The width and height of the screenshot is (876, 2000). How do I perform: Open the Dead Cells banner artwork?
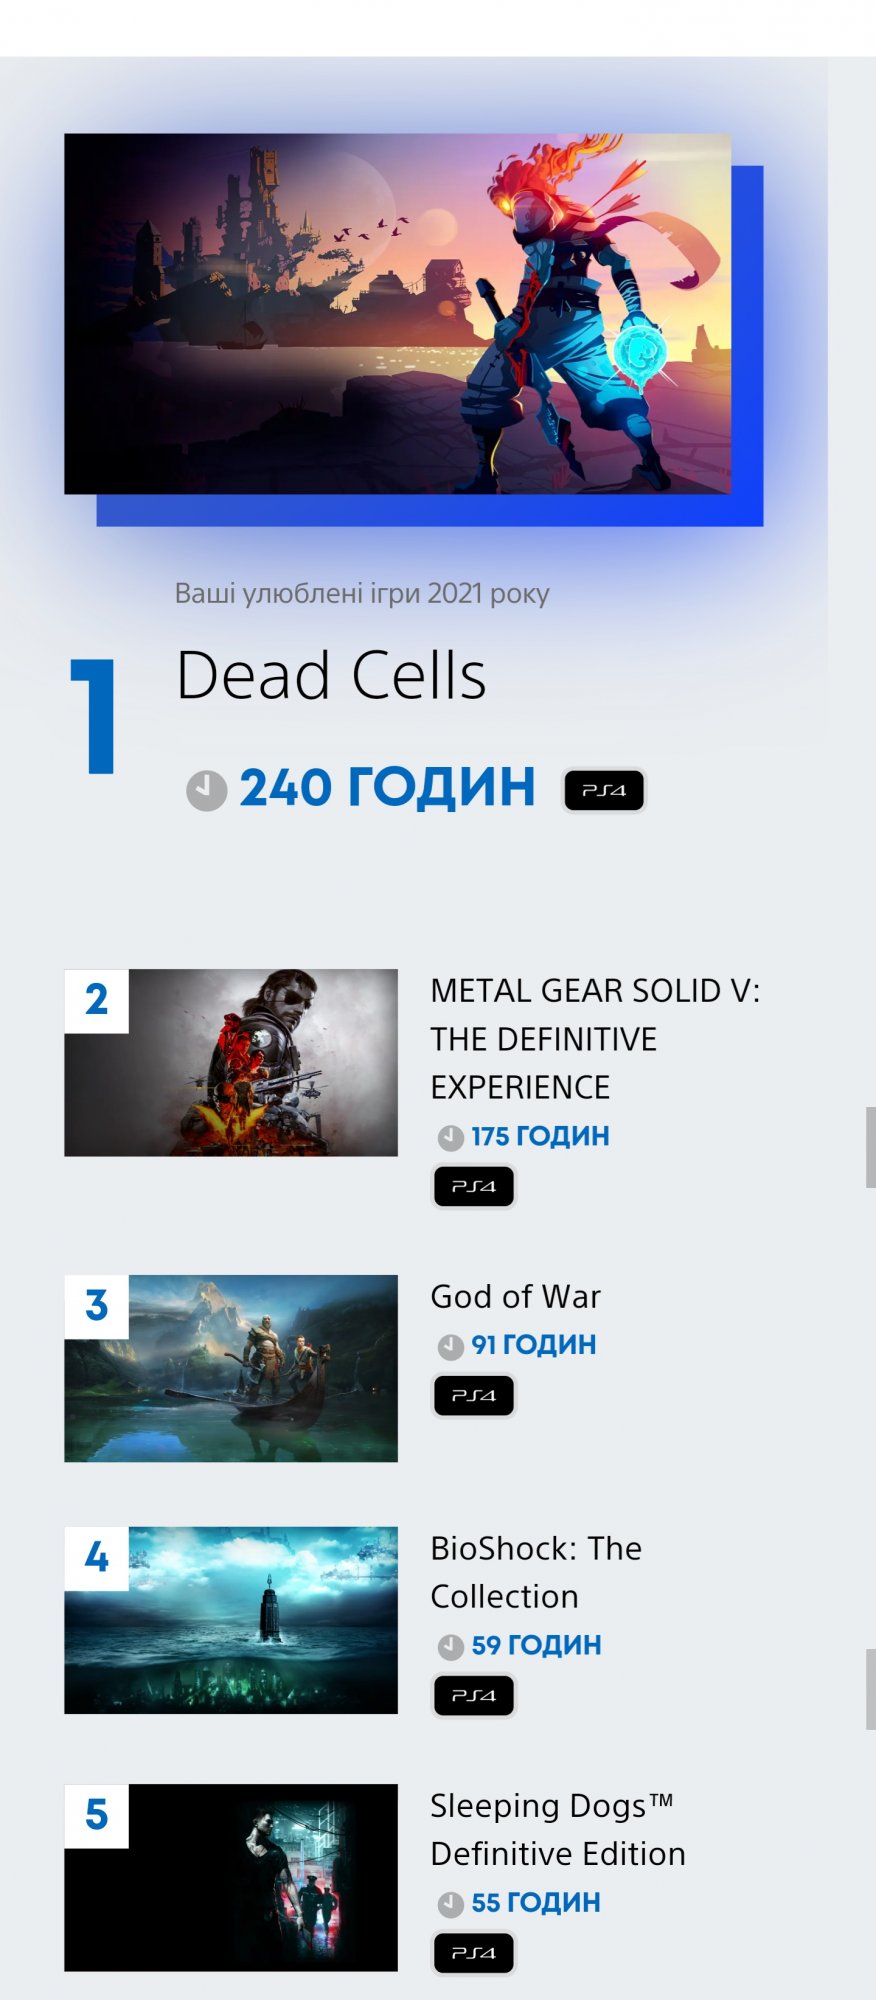coord(397,313)
